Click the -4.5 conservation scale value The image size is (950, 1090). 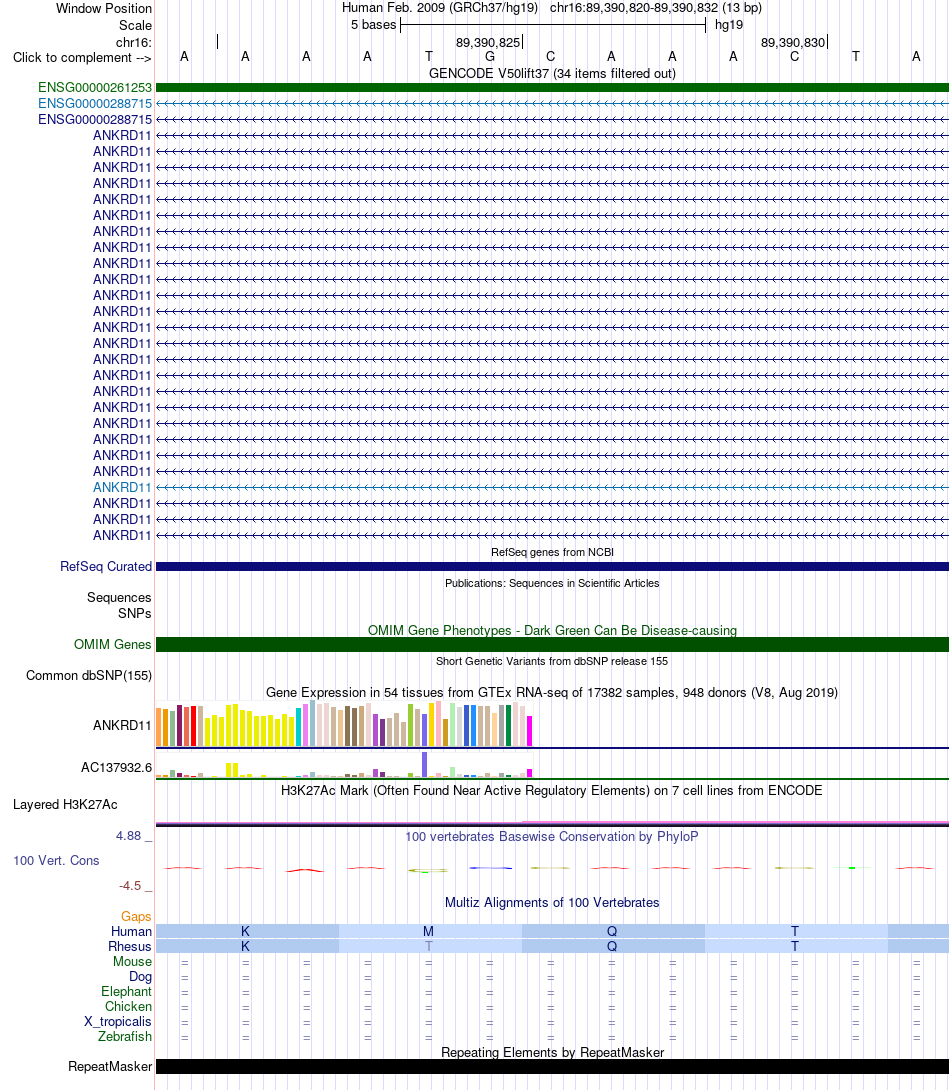[130, 886]
